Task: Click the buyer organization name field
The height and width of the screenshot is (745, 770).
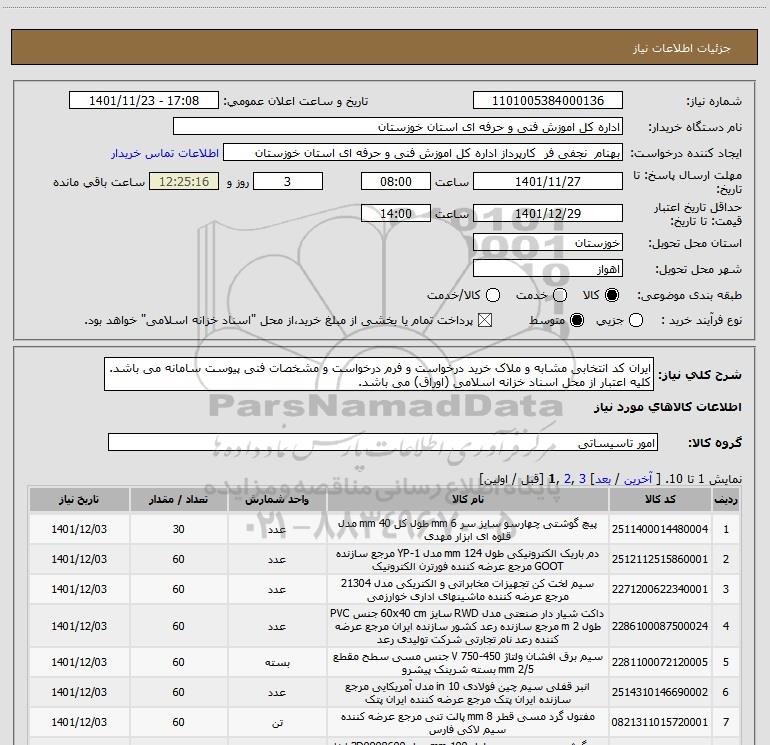Action: point(398,127)
